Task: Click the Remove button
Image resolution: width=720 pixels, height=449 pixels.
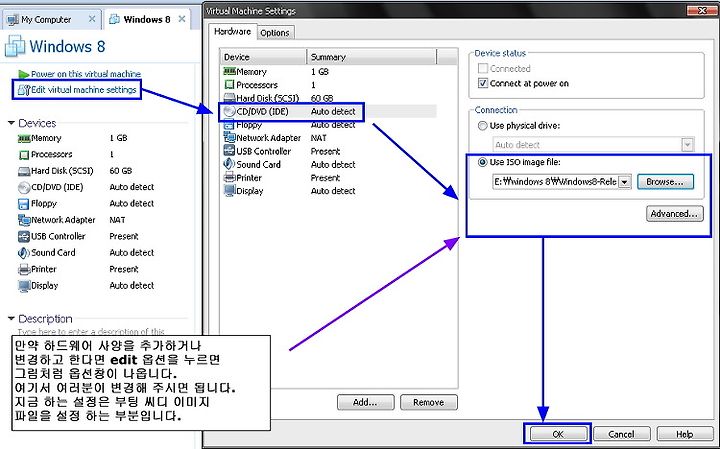Action: click(428, 402)
